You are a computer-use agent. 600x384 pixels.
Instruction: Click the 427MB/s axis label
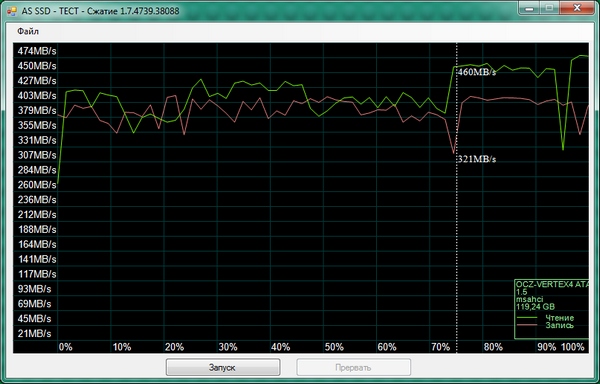click(x=37, y=81)
